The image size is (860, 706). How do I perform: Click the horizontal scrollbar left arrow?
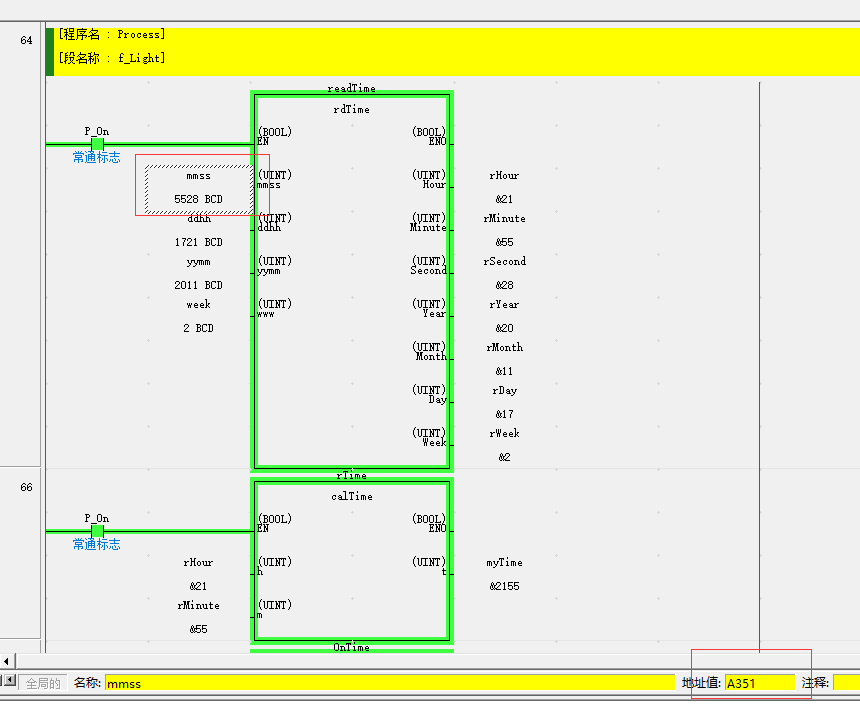pos(8,661)
